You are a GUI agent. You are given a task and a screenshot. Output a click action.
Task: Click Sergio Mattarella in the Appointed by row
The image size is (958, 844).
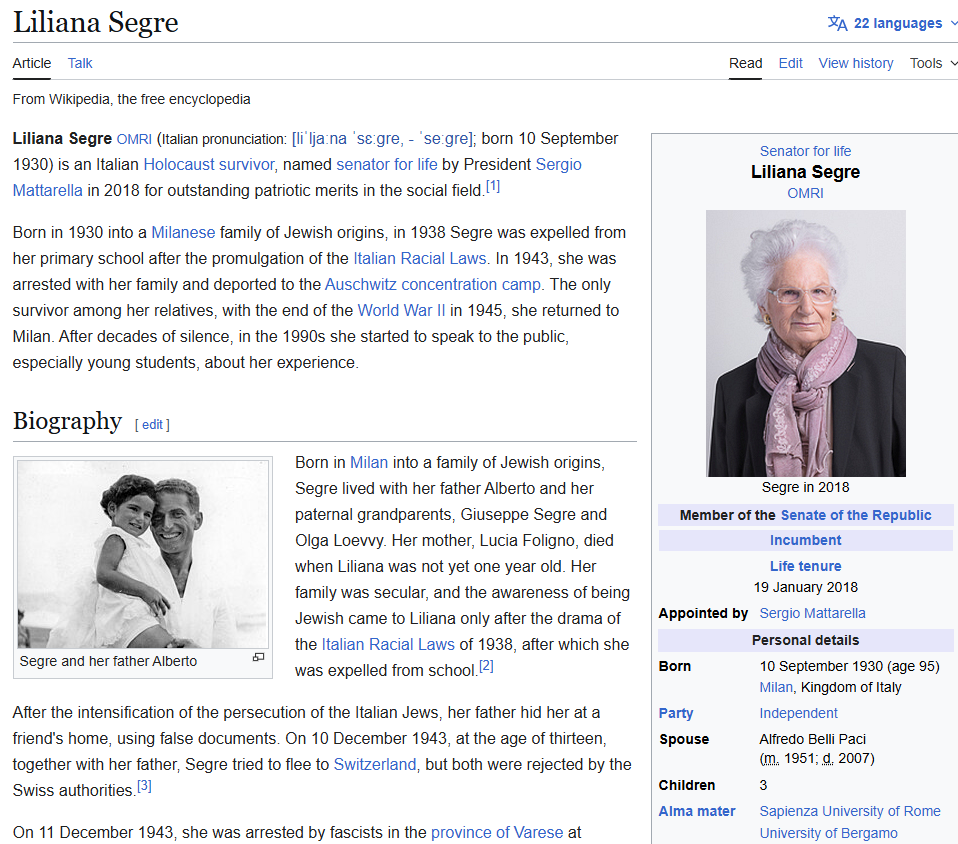tap(813, 613)
